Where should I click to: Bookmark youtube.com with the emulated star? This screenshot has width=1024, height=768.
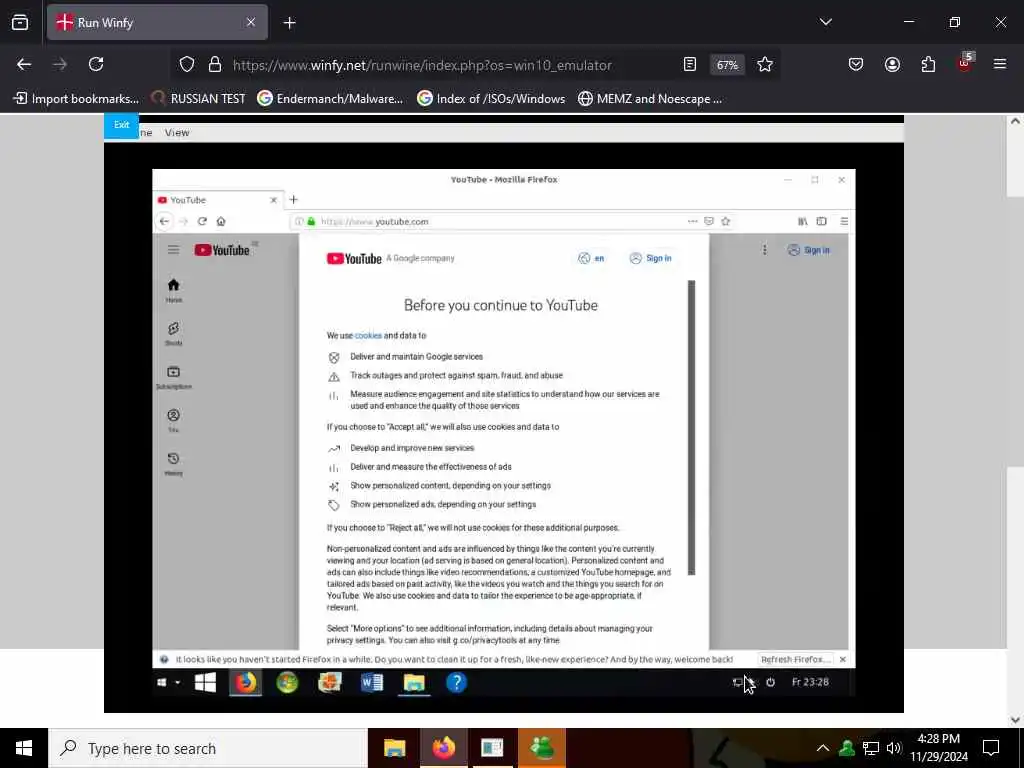(726, 221)
